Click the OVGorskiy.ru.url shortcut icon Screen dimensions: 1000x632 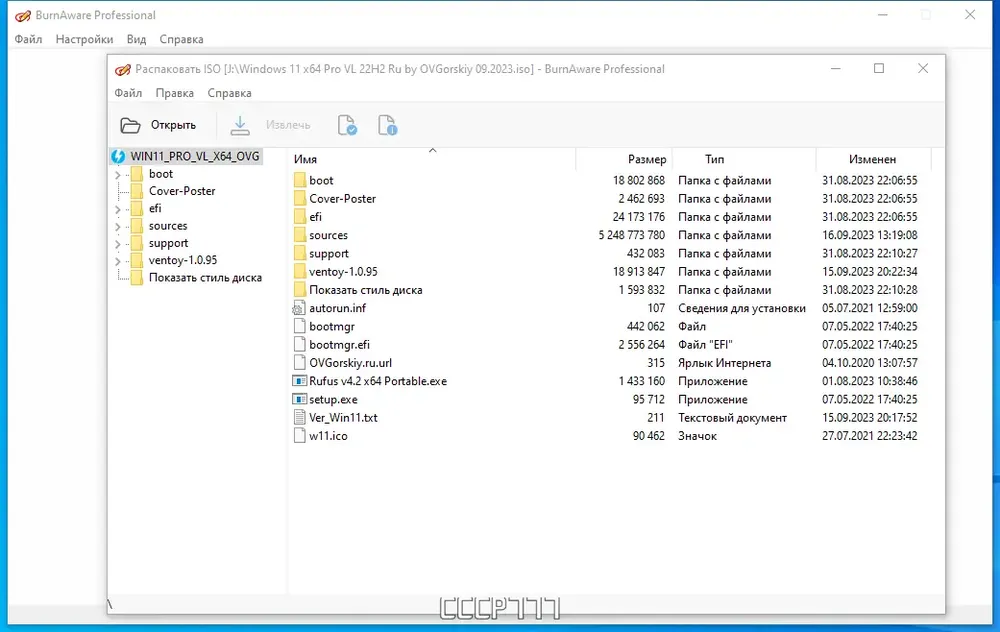[299, 363]
